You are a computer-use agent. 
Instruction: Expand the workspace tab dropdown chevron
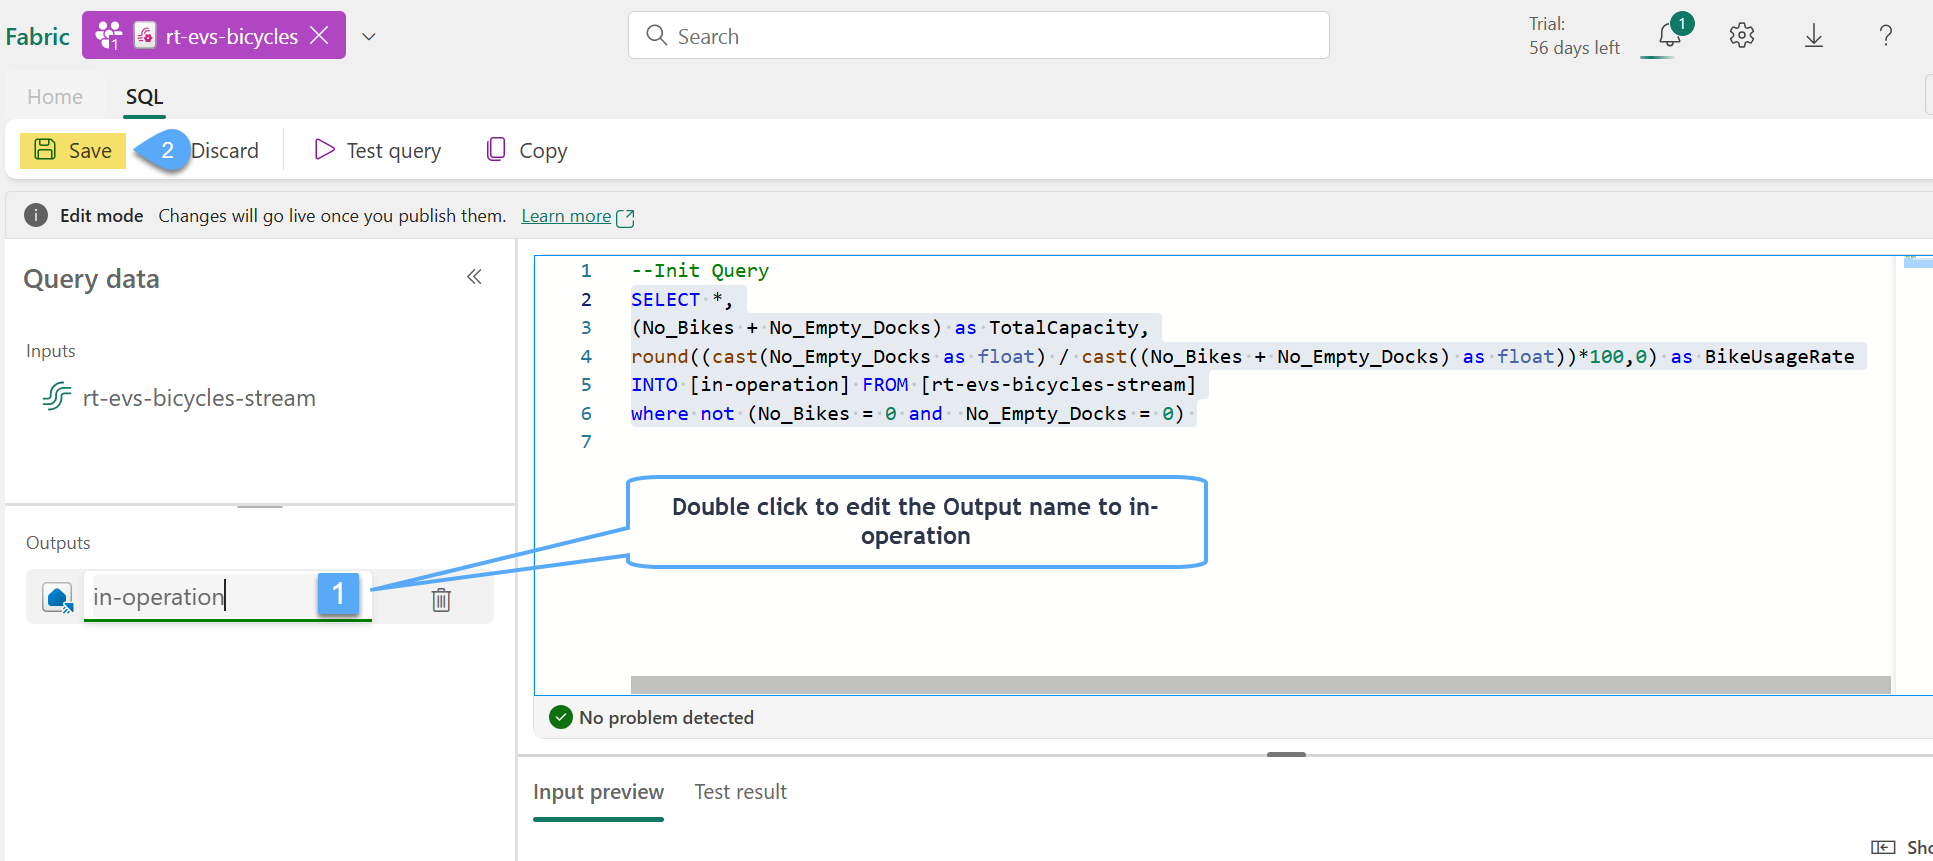(369, 37)
